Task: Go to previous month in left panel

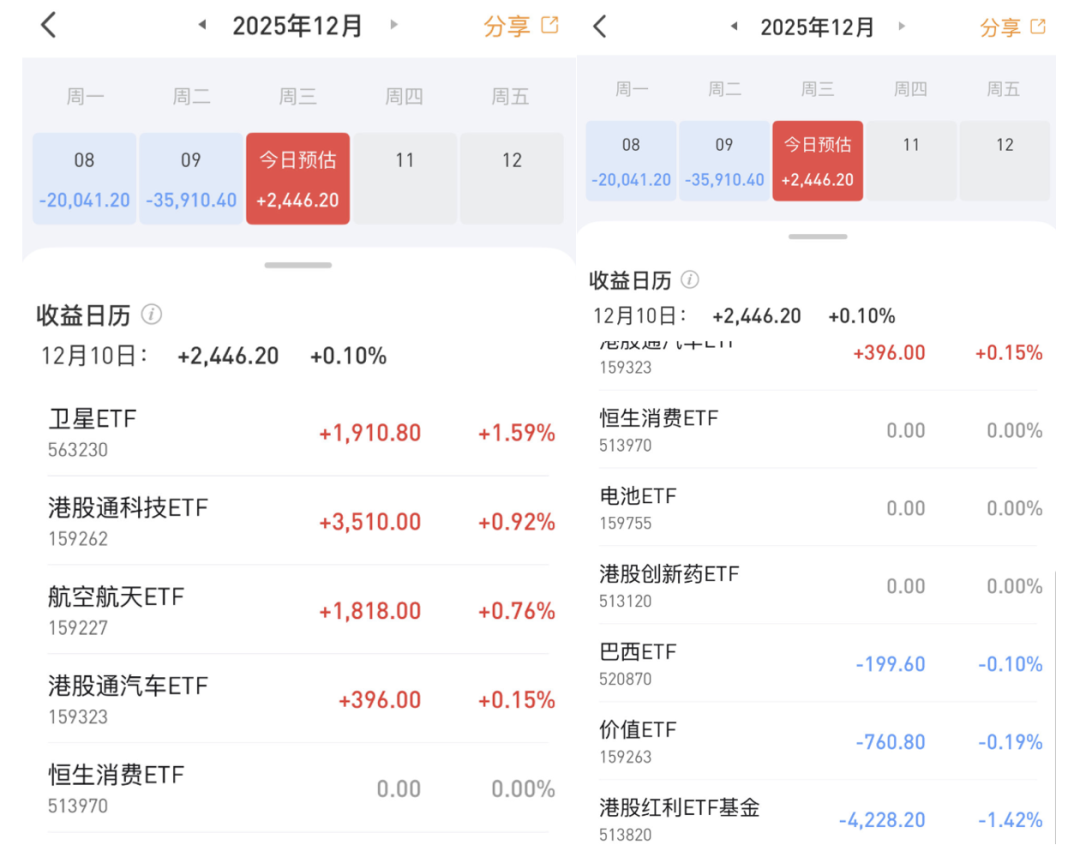Action: [x=202, y=25]
